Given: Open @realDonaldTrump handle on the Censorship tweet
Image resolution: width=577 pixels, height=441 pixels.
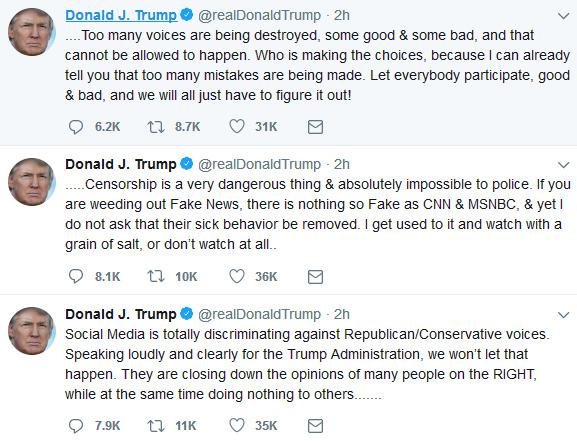Looking at the screenshot, I should [259, 164].
